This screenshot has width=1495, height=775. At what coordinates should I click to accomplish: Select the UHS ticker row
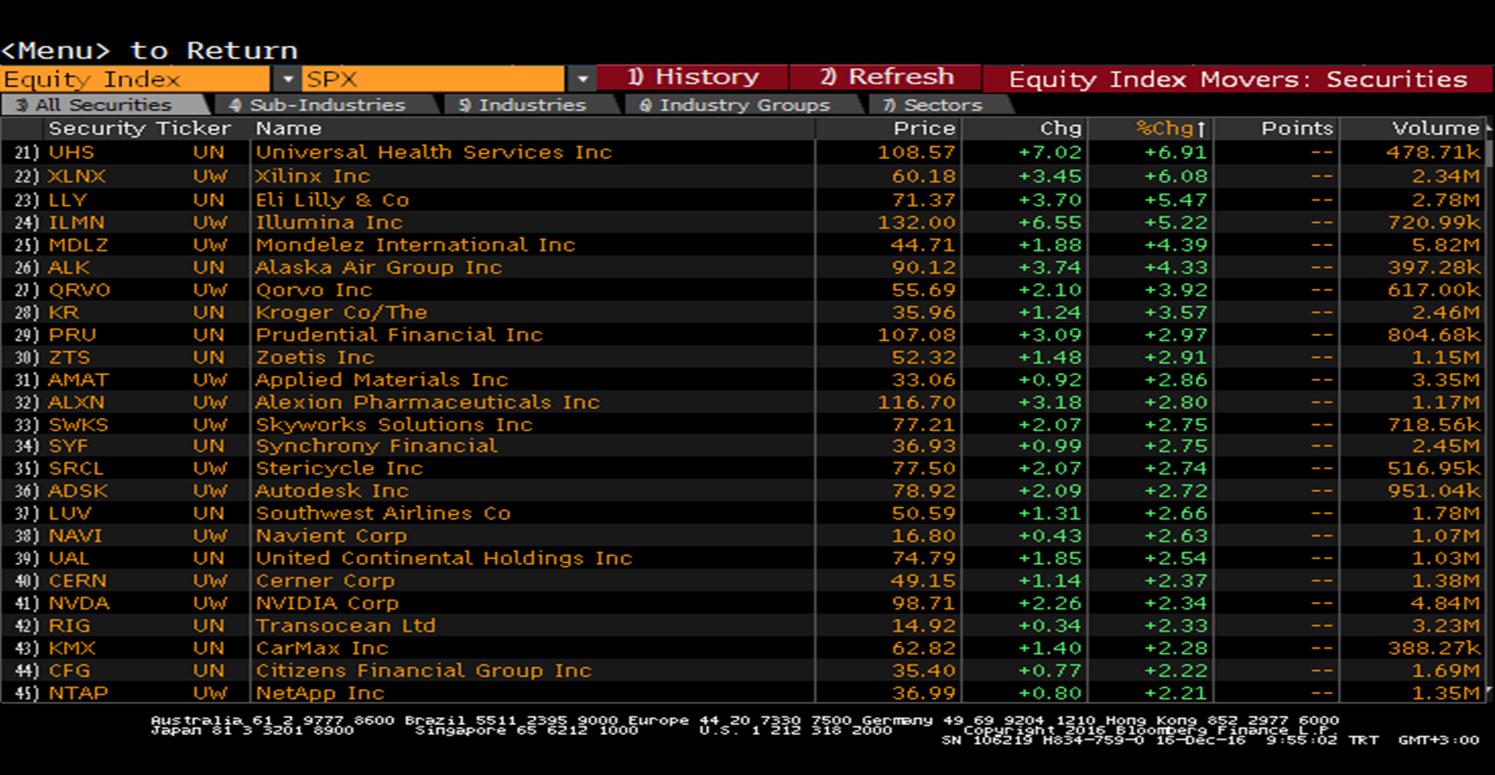[742, 152]
